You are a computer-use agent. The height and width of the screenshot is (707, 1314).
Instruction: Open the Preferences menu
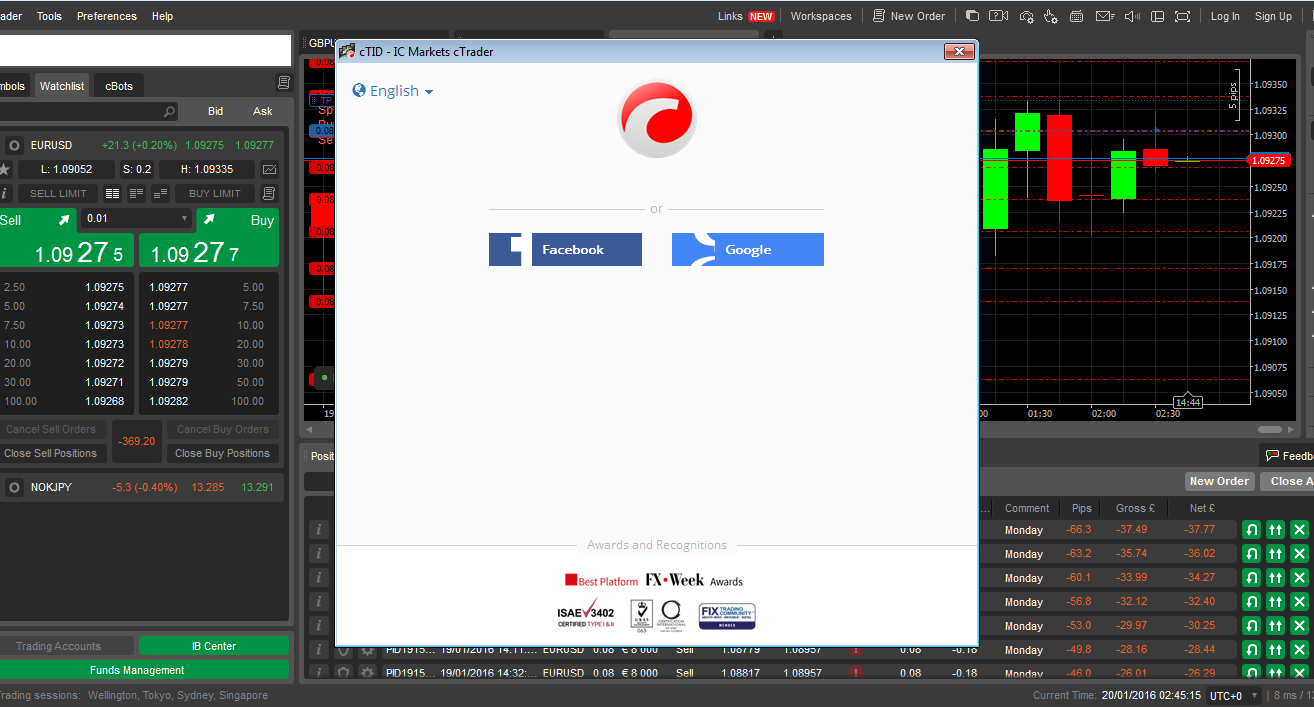pos(107,16)
